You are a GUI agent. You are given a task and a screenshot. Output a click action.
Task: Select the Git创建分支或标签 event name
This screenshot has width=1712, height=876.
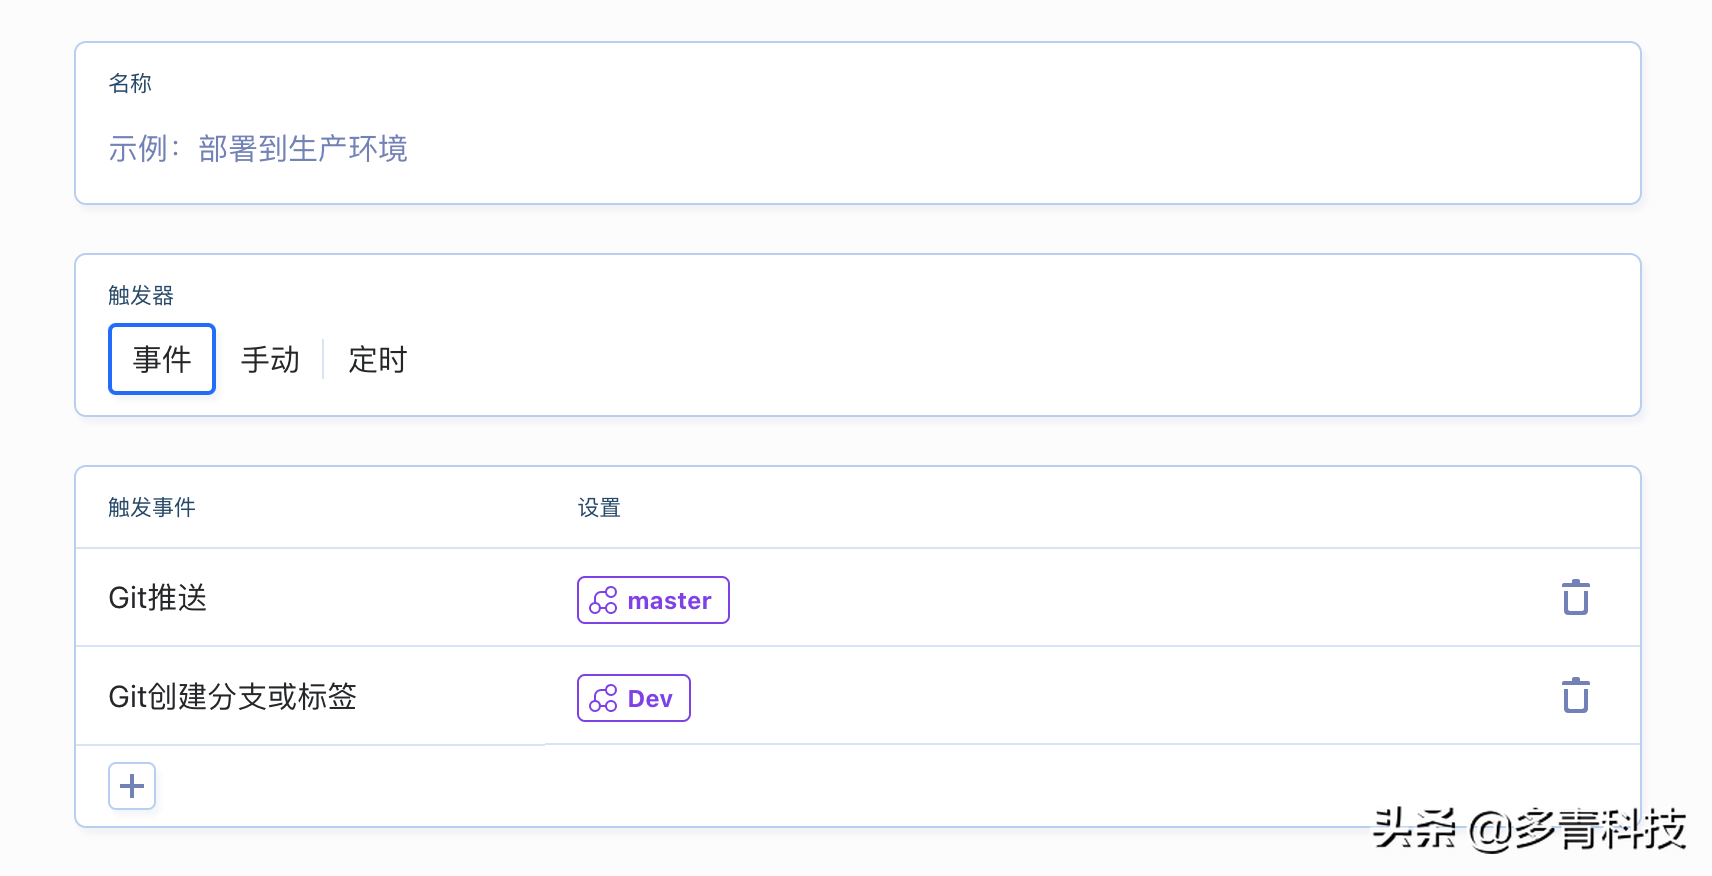tap(232, 696)
